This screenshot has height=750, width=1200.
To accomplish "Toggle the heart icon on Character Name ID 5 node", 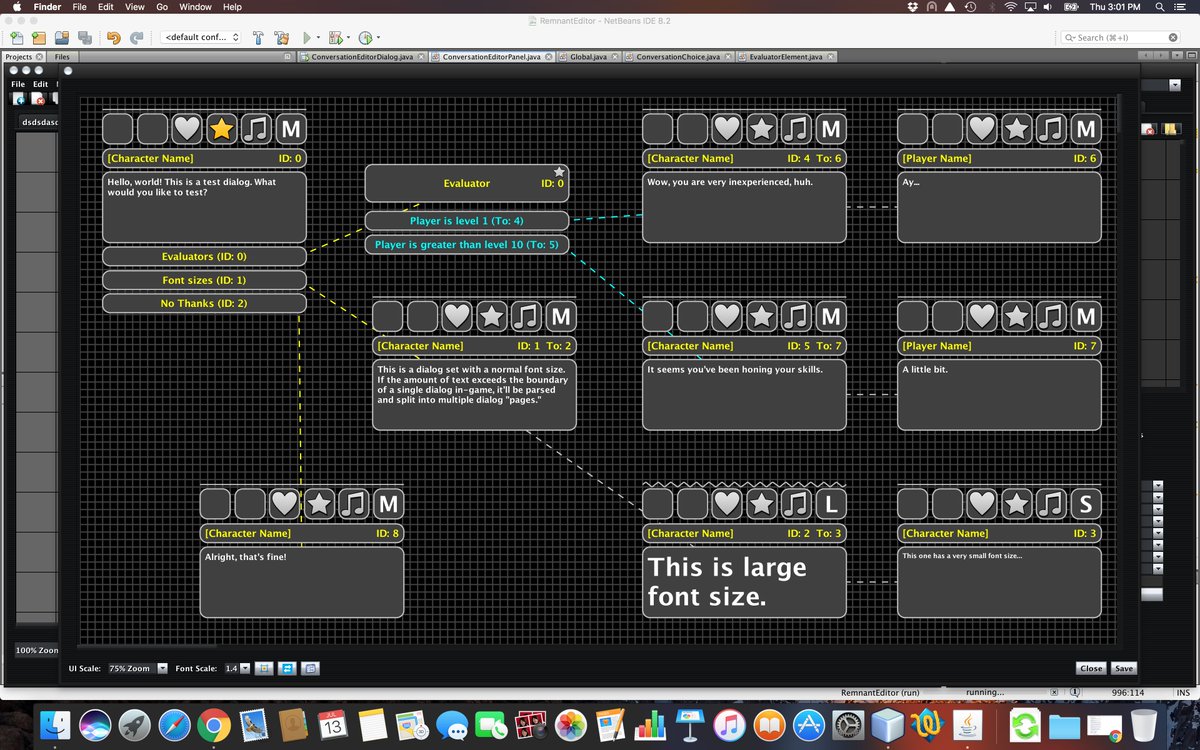I will click(727, 316).
